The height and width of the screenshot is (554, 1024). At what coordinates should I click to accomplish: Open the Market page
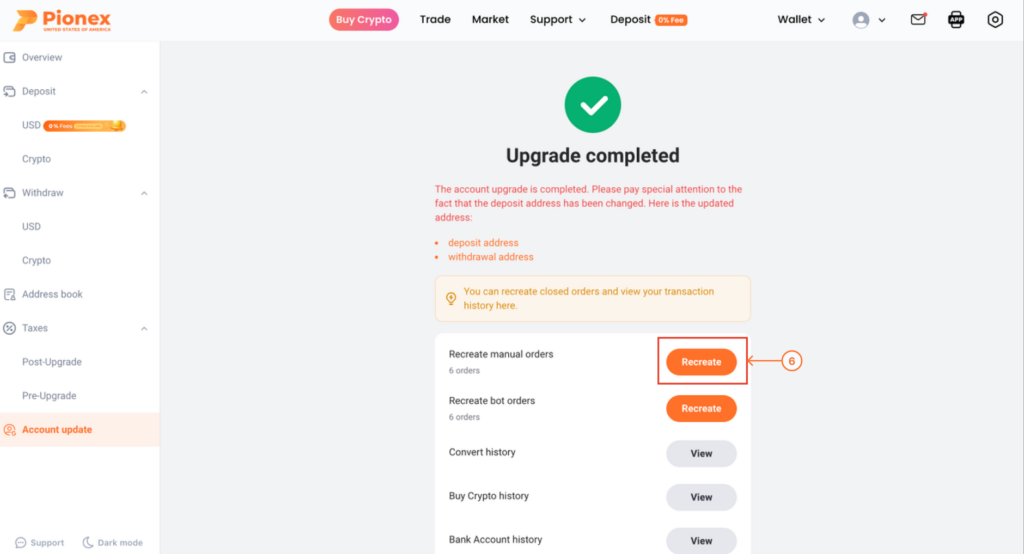[x=490, y=20]
